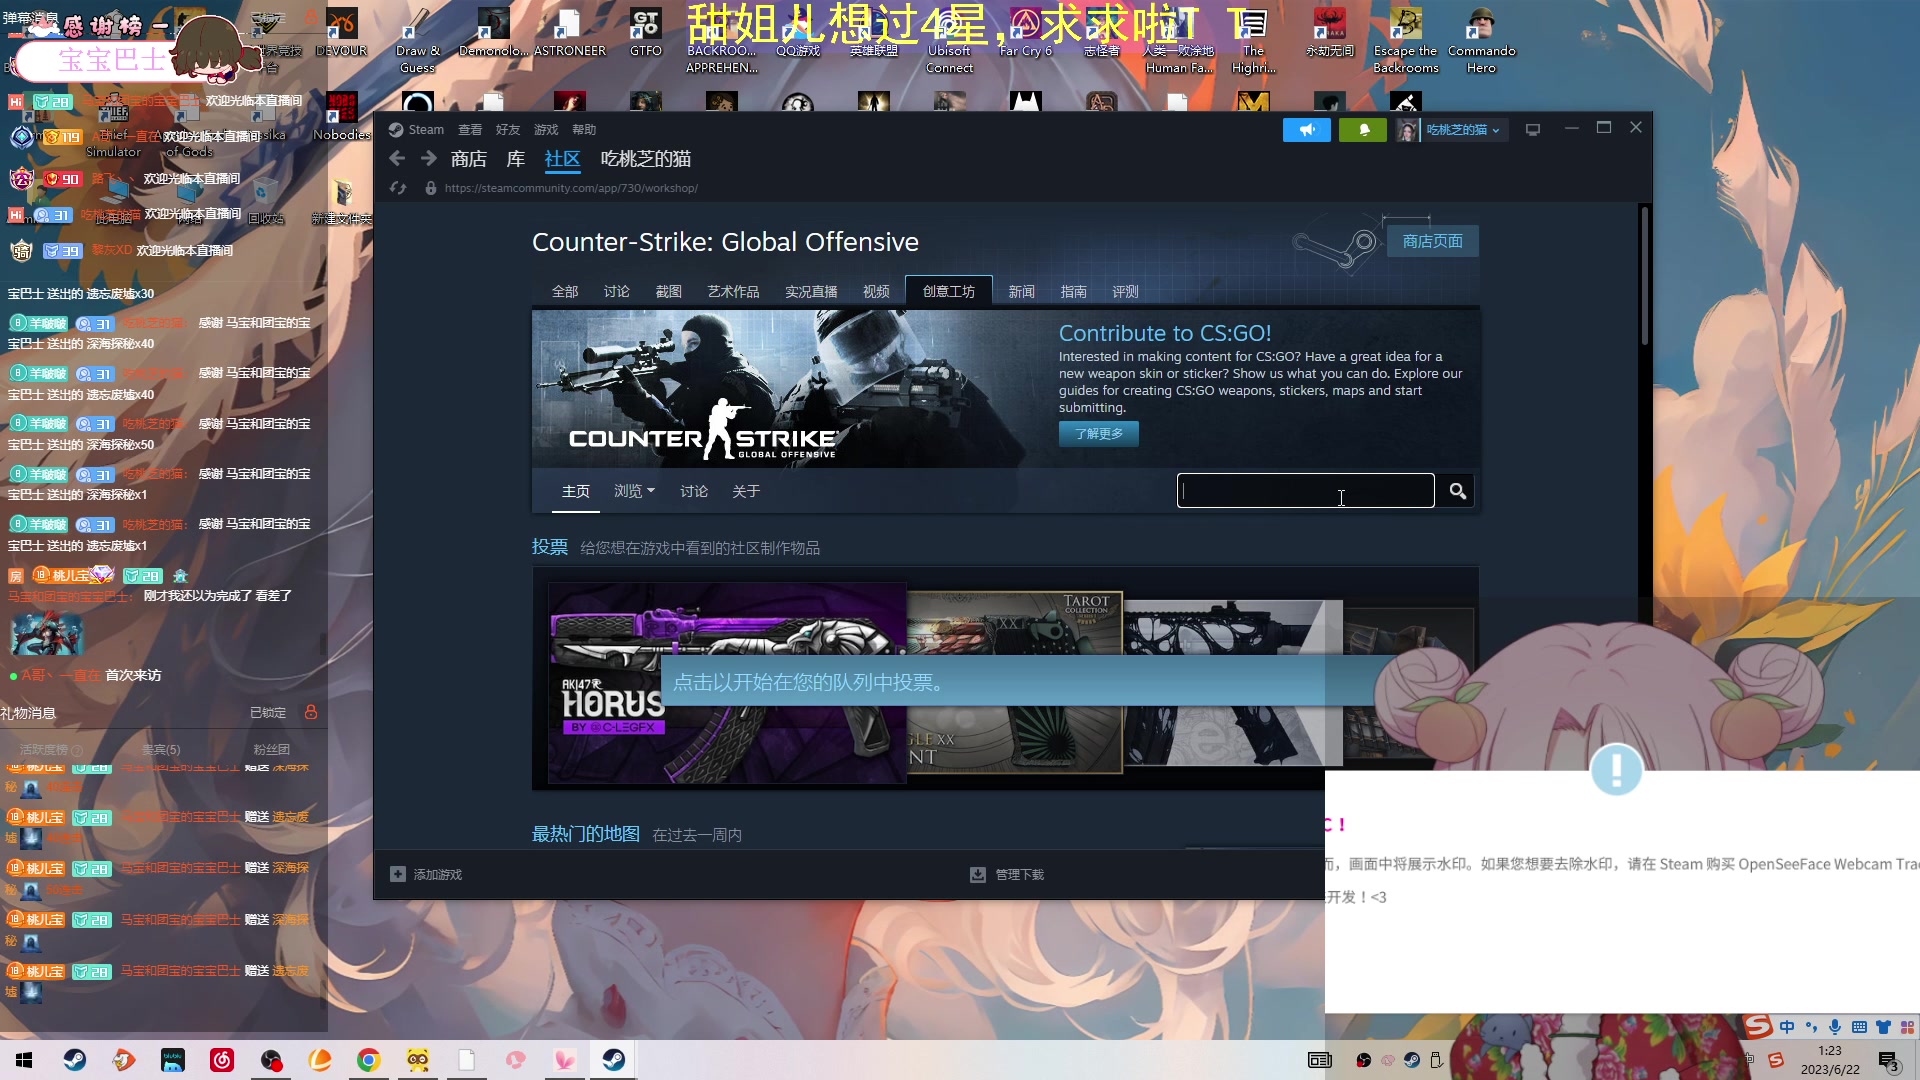
Task: Click the Steam icon in the system tray
Action: tap(1412, 1060)
